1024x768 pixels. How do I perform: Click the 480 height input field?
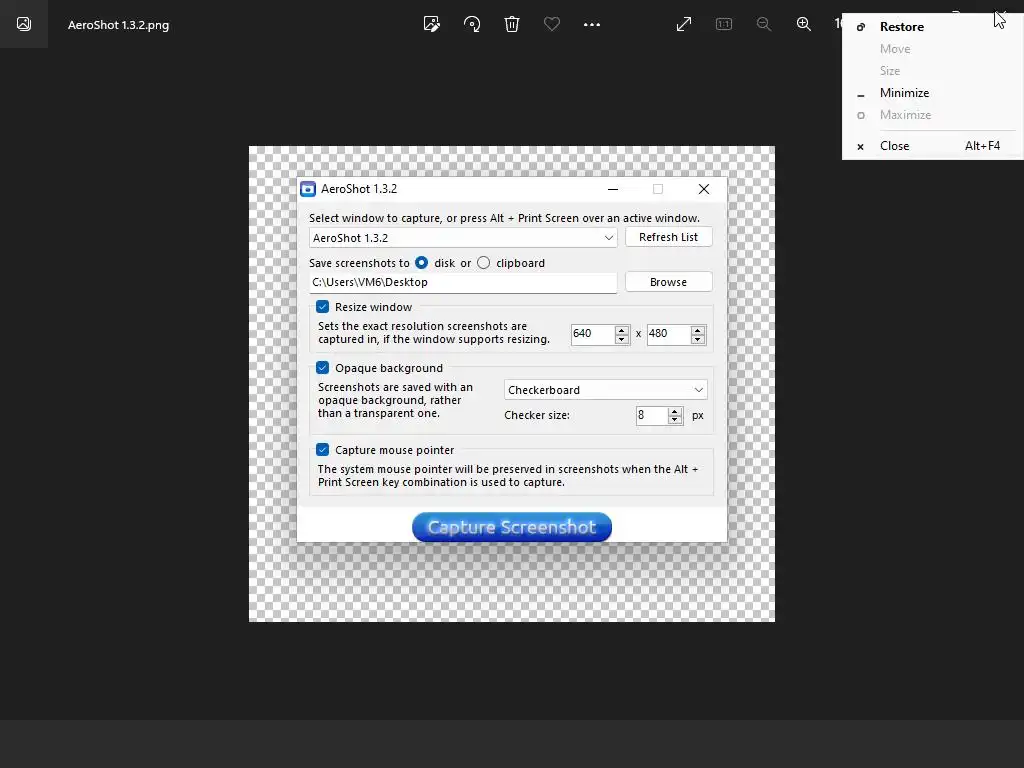point(669,334)
